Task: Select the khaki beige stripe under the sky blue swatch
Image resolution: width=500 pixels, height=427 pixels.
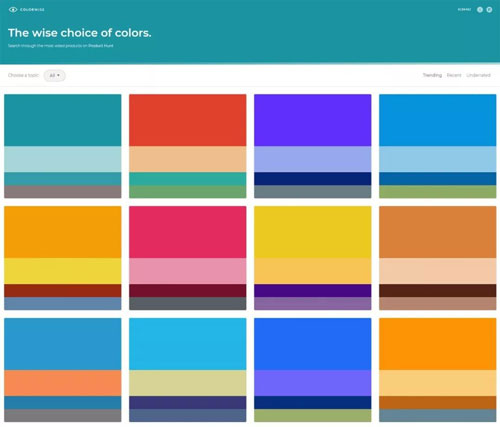Action: point(188,383)
